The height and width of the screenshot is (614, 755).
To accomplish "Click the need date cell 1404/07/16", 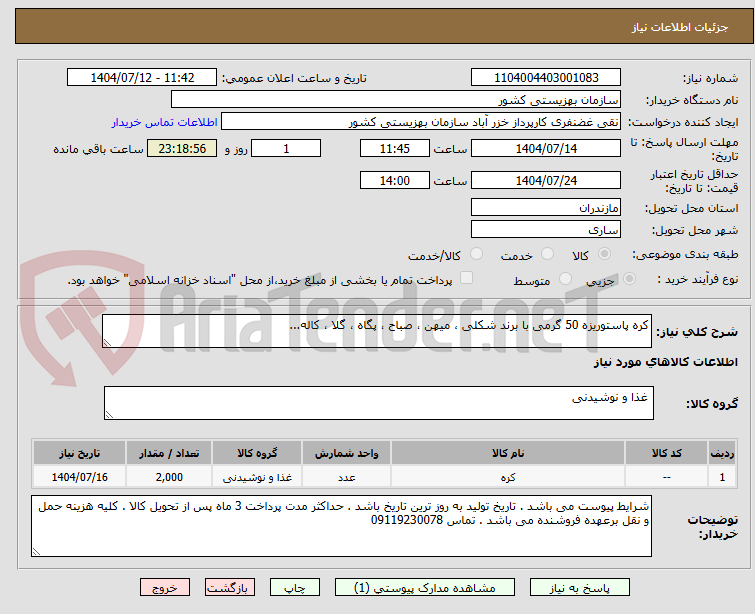I will (x=79, y=477).
